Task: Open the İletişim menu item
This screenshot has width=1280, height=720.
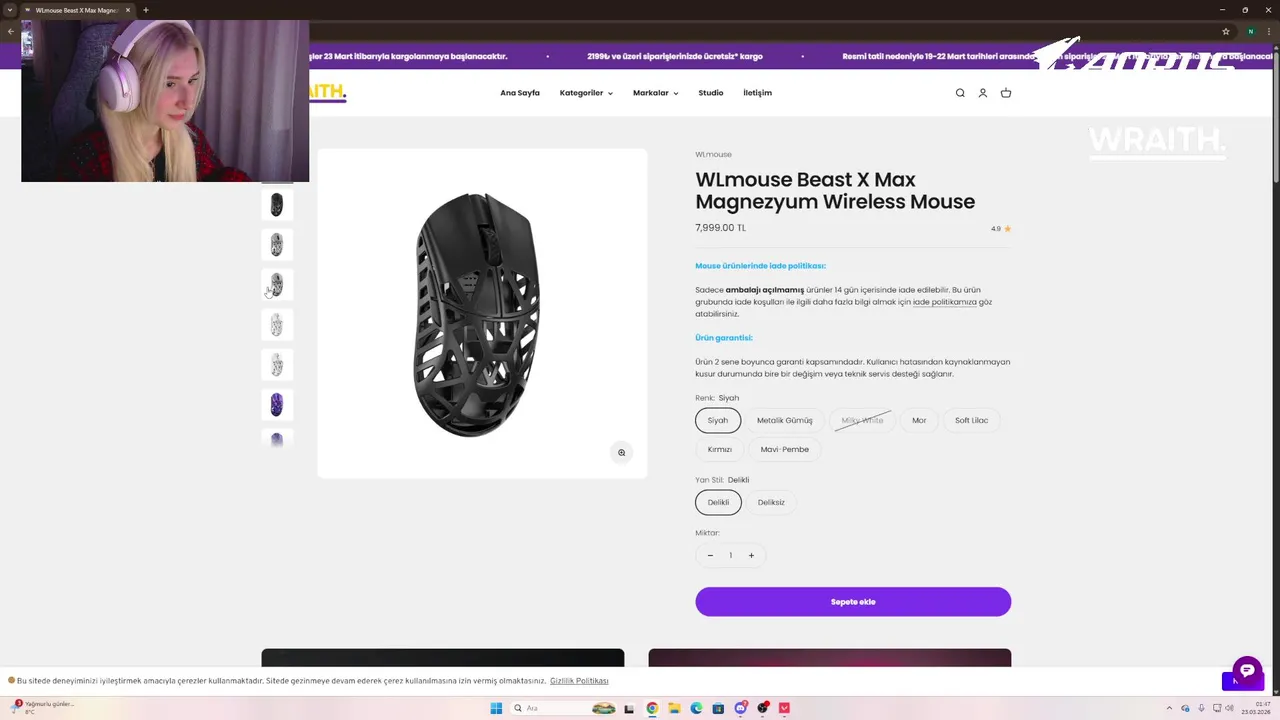Action: (x=757, y=93)
